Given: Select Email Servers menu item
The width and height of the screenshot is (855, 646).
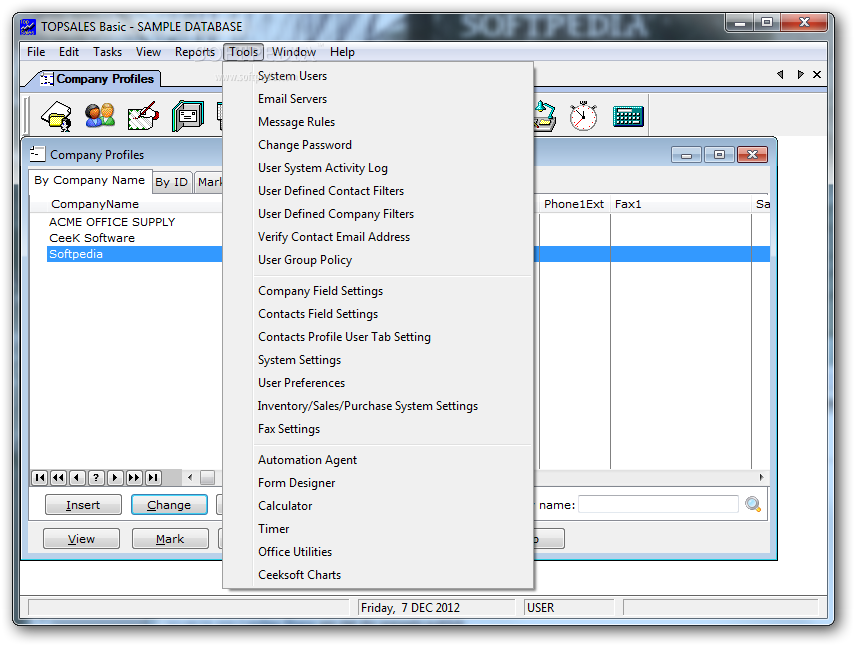Looking at the screenshot, I should coord(378,99).
